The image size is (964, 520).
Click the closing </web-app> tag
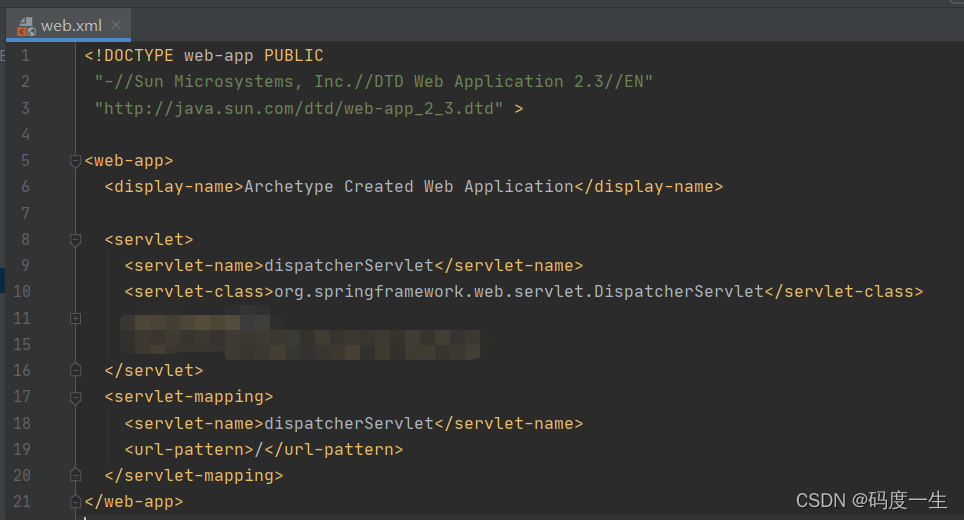click(134, 502)
